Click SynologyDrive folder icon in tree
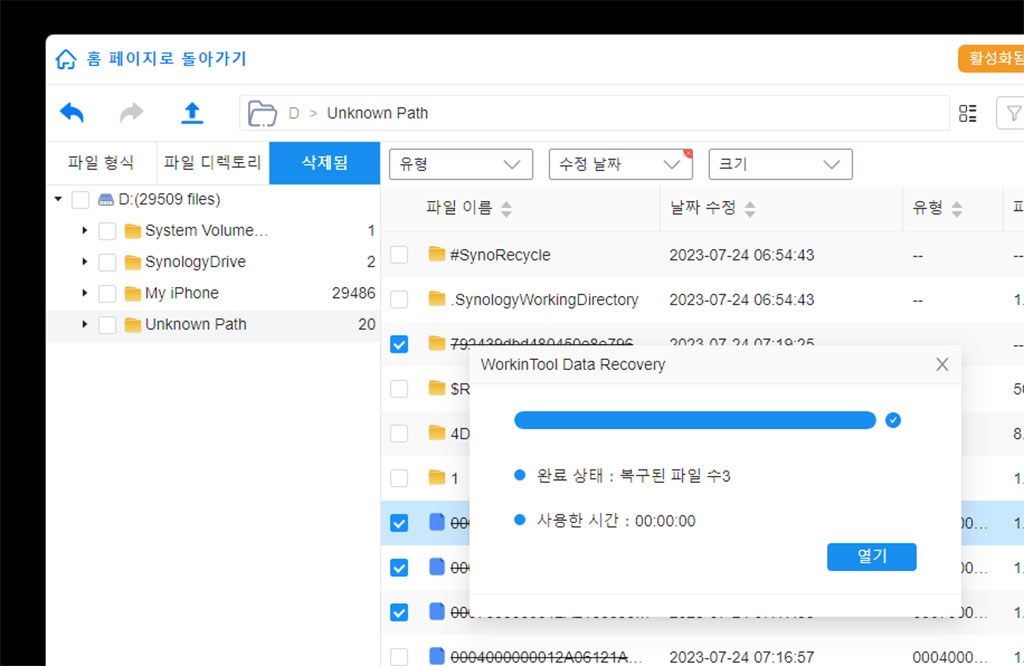 click(133, 262)
